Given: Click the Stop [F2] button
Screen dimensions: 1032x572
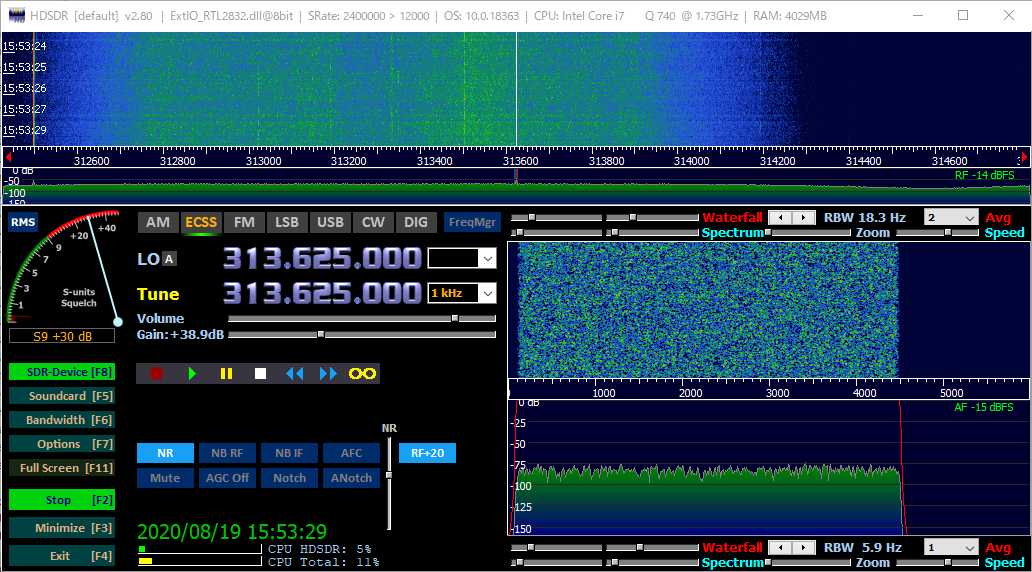Looking at the screenshot, I should coord(62,500).
